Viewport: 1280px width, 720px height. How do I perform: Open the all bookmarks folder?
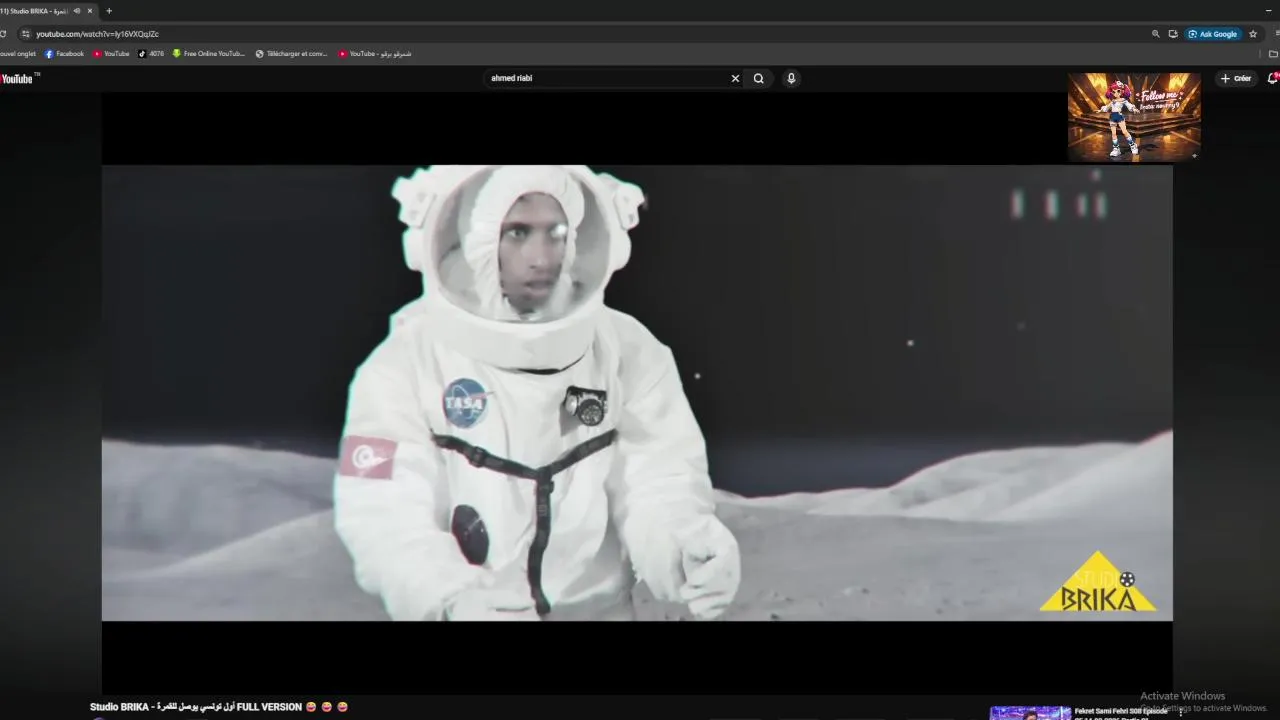pos(1274,54)
